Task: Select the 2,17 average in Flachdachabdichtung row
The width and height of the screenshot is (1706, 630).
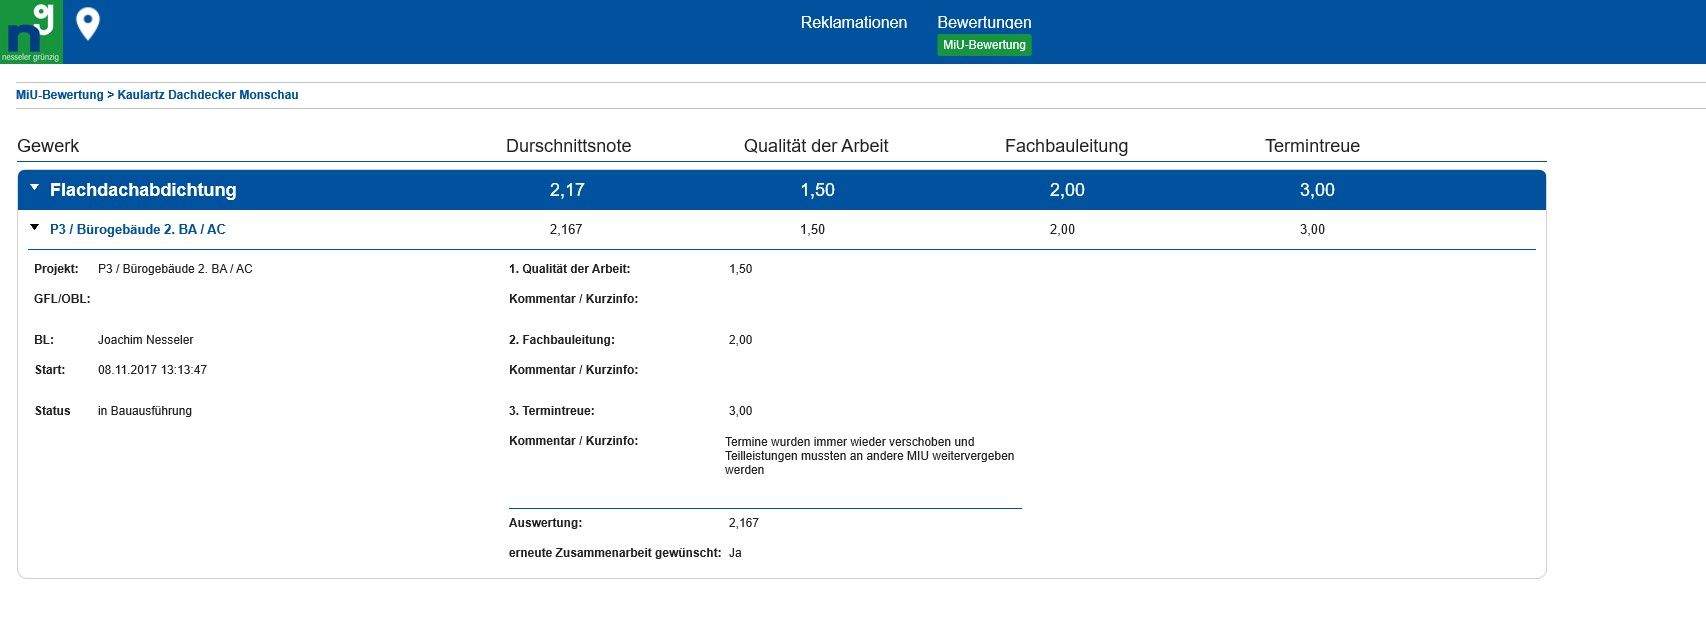Action: (x=567, y=190)
